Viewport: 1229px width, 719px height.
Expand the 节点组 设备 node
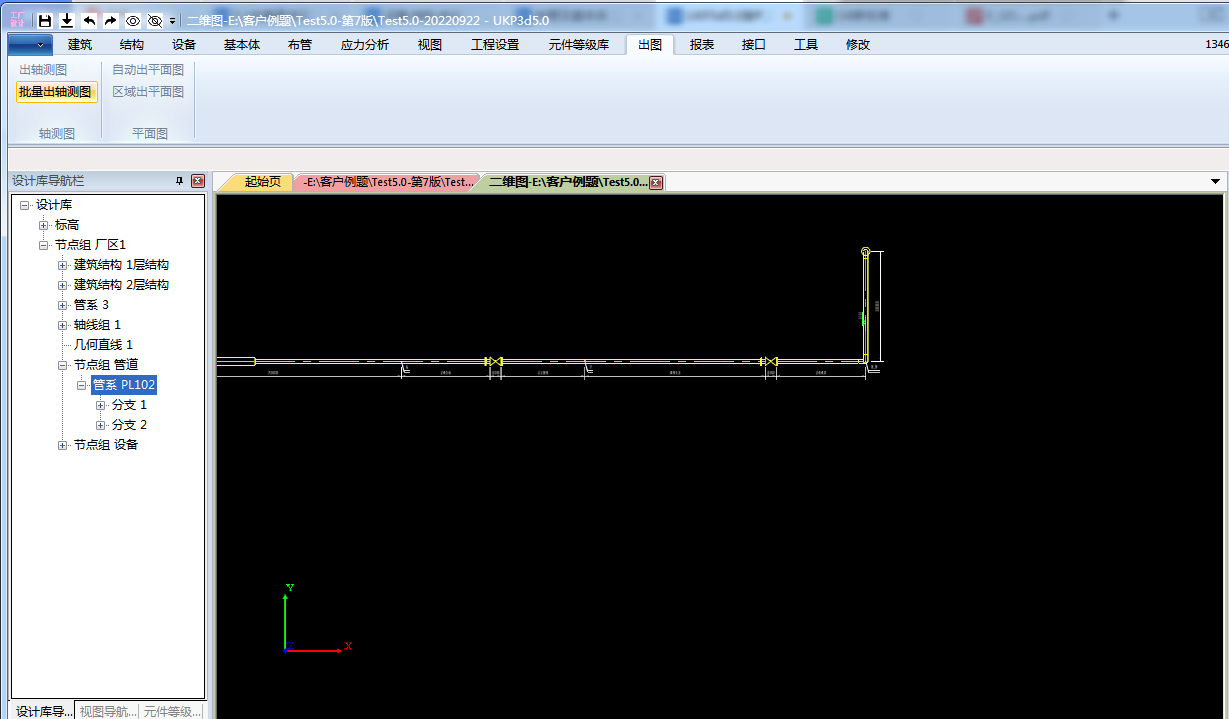(62, 445)
